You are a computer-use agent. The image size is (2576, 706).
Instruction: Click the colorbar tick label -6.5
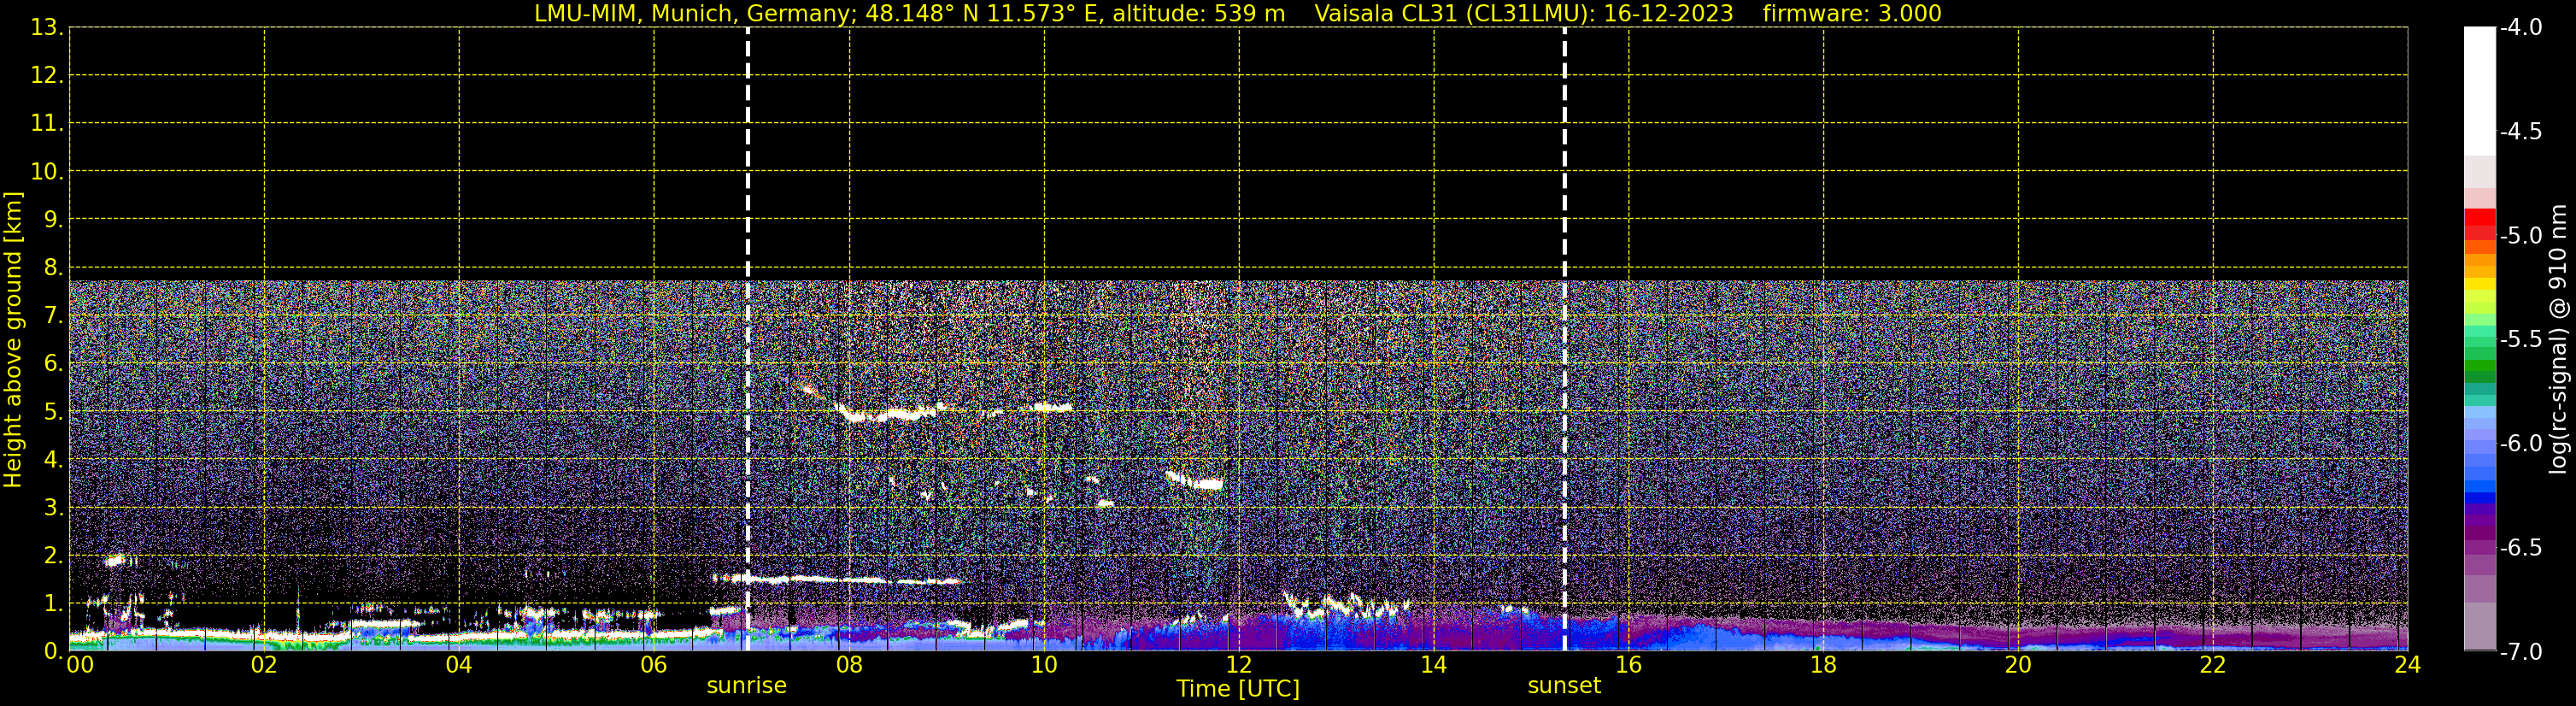pyautogui.click(x=2520, y=548)
